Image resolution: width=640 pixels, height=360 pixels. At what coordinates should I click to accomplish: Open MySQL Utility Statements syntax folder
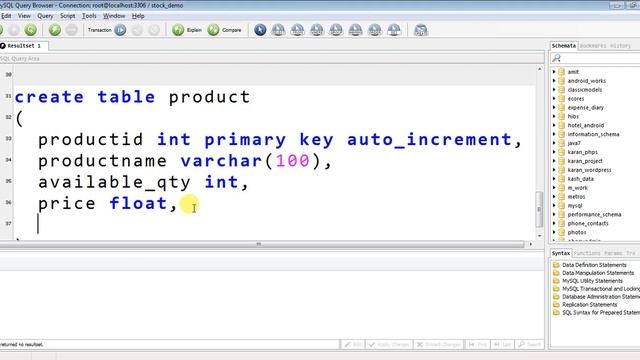tap(592, 281)
